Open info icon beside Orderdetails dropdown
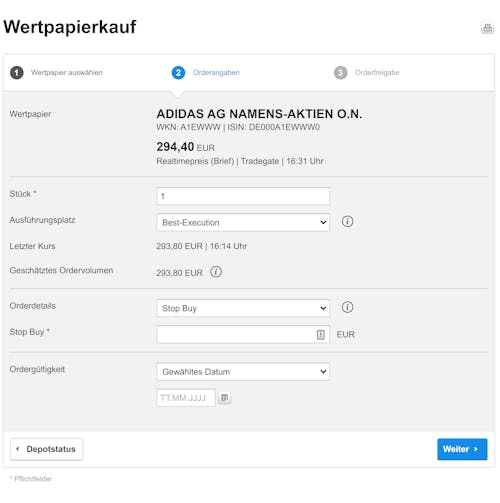Viewport: 500px width, 503px height. click(347, 307)
